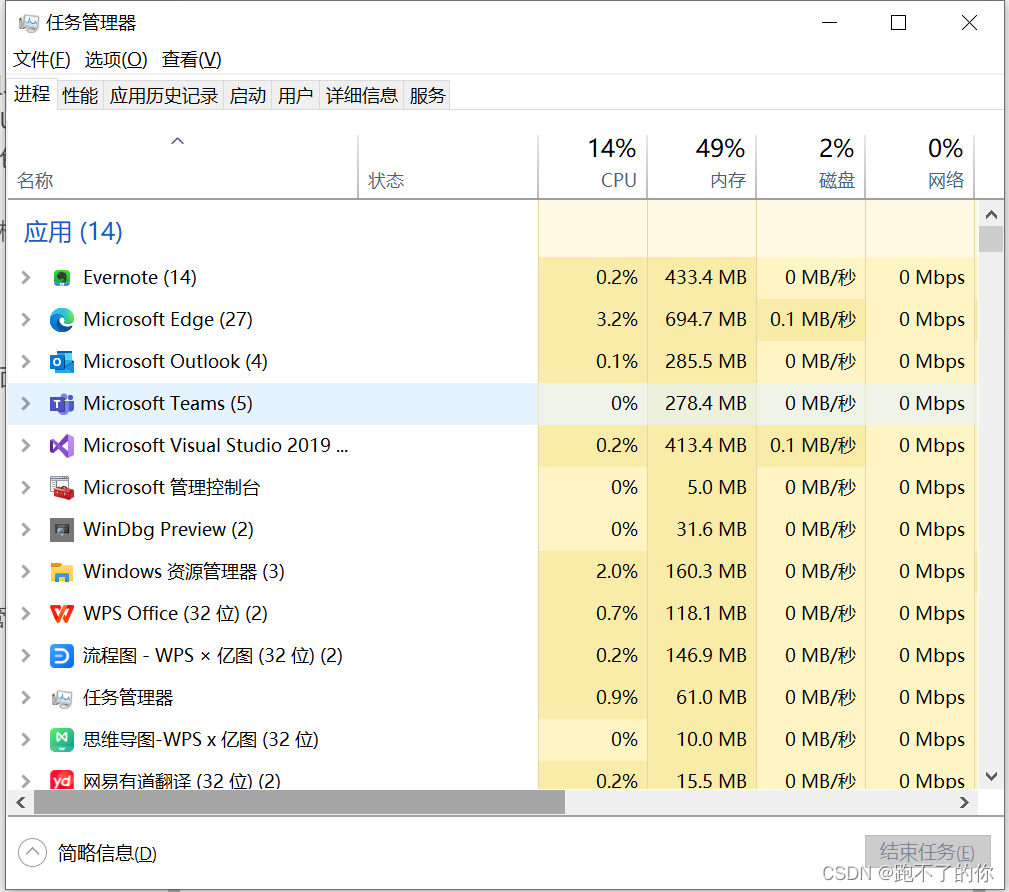1009x892 pixels.
Task: Click the 网易有道翻译 icon
Action: click(62, 779)
